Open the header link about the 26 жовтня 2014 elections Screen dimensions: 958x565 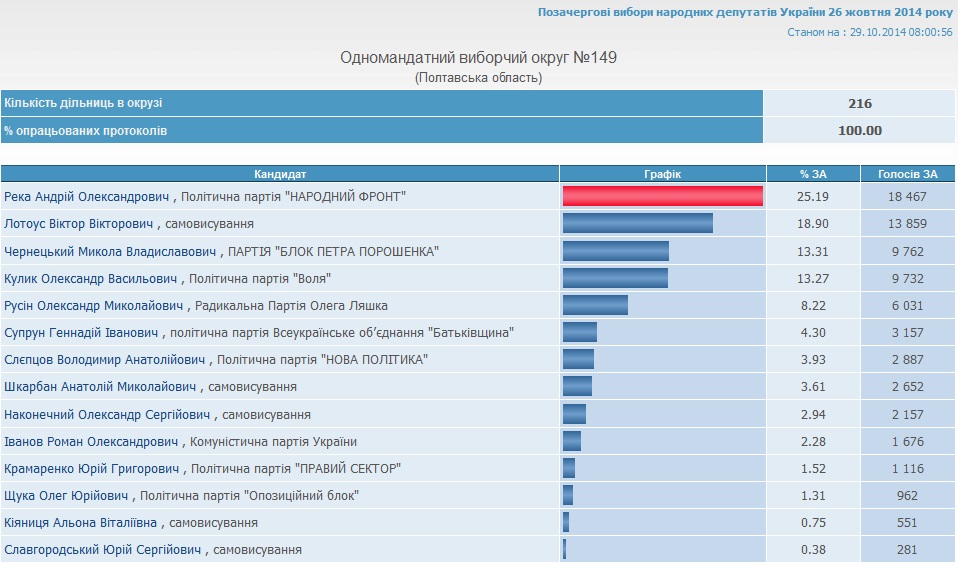tap(745, 12)
